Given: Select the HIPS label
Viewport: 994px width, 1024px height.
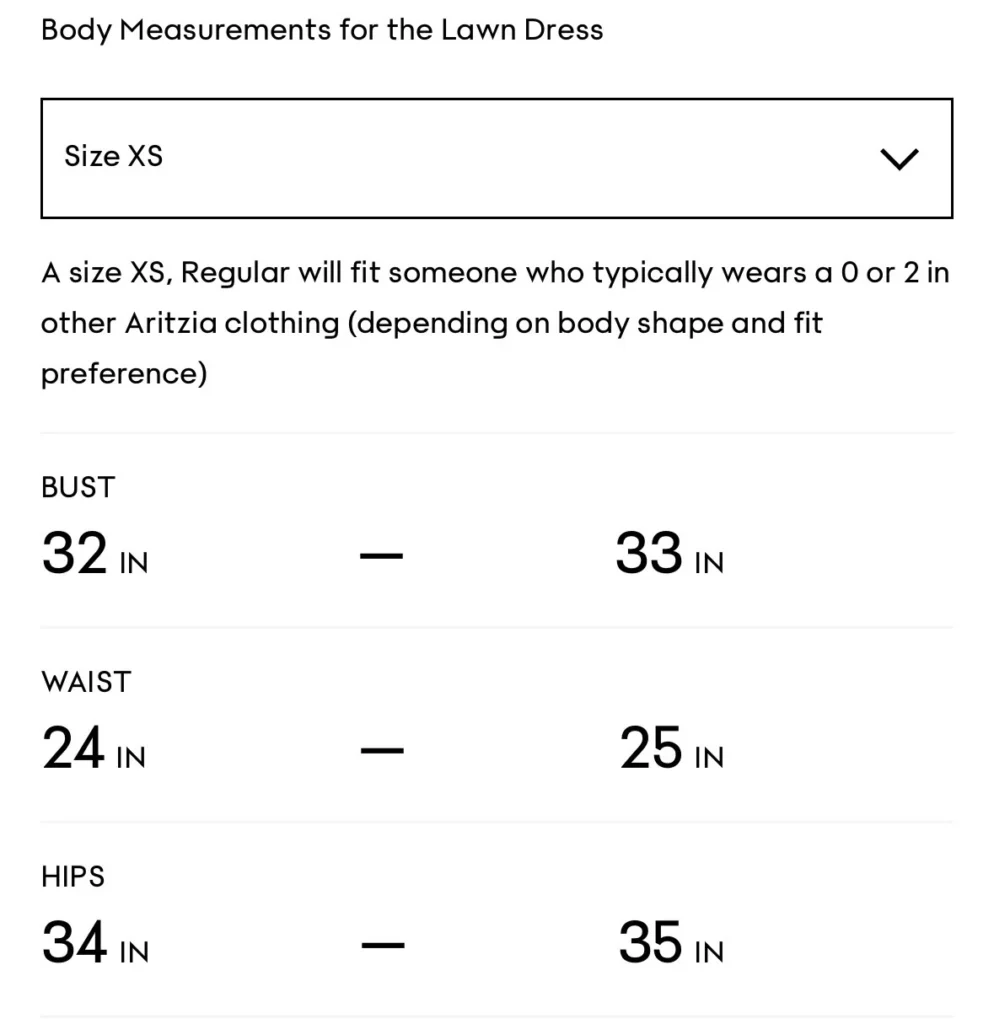Looking at the screenshot, I should tap(72, 876).
